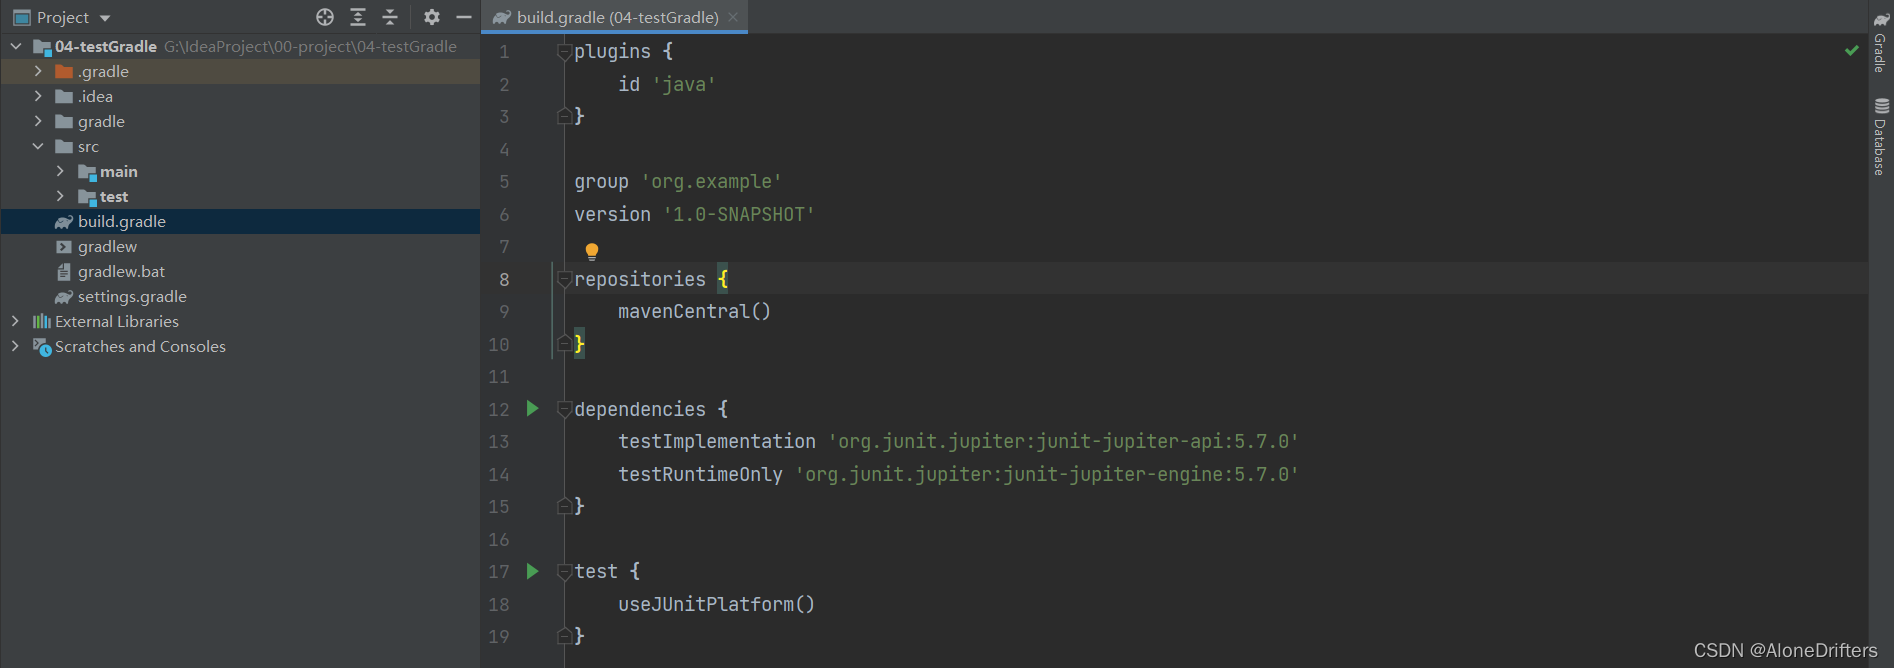Hide the Project tool window with minus icon

[463, 17]
